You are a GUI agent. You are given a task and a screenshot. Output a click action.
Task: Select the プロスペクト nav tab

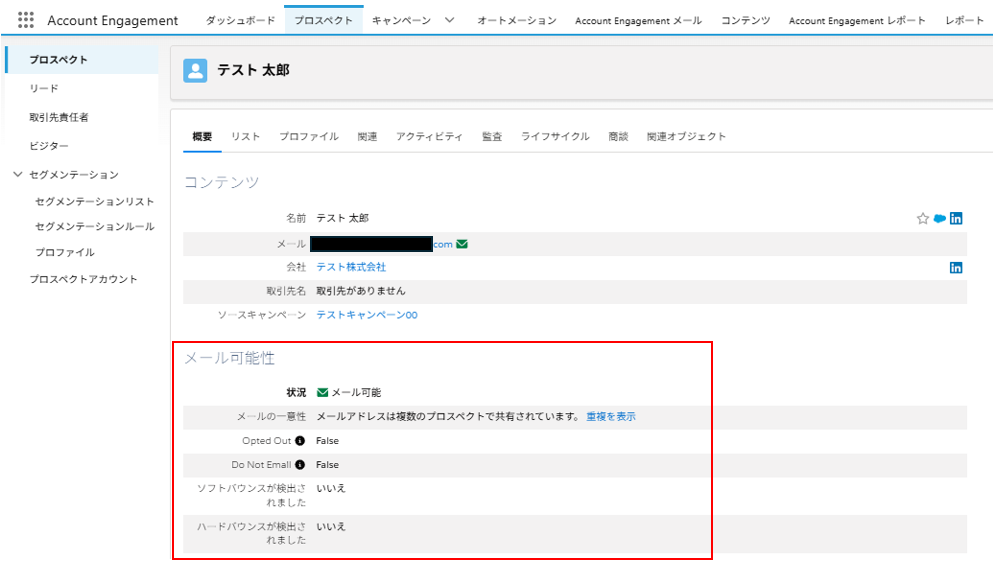(x=324, y=20)
